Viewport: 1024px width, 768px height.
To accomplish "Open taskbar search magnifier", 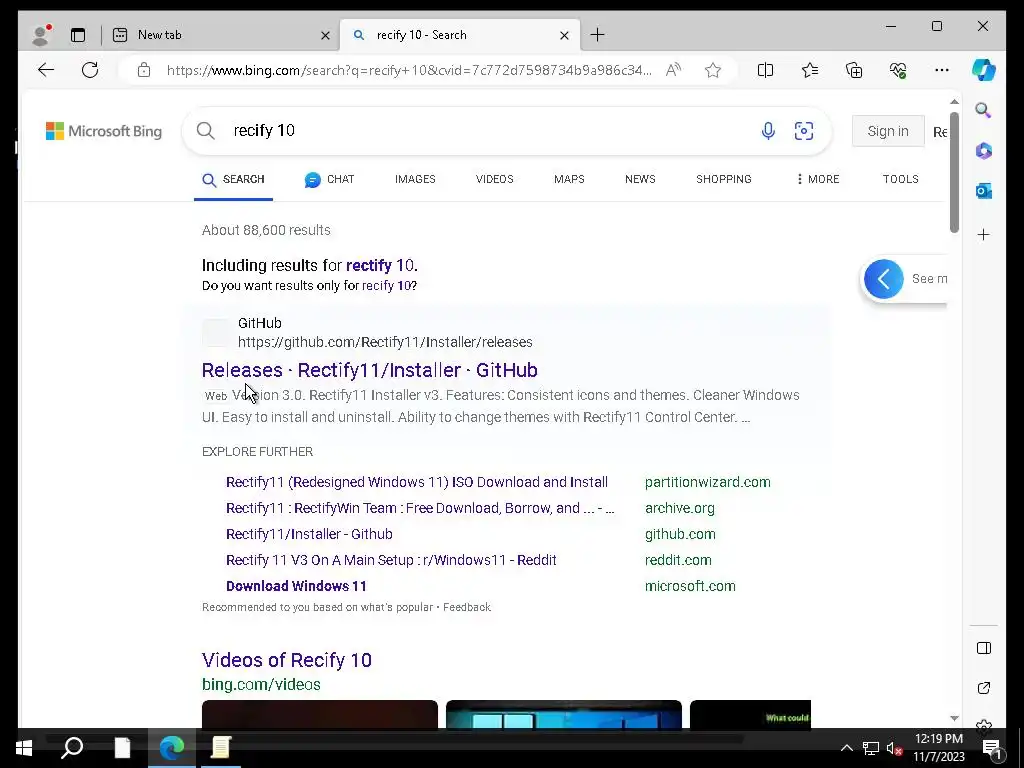I will [x=72, y=747].
